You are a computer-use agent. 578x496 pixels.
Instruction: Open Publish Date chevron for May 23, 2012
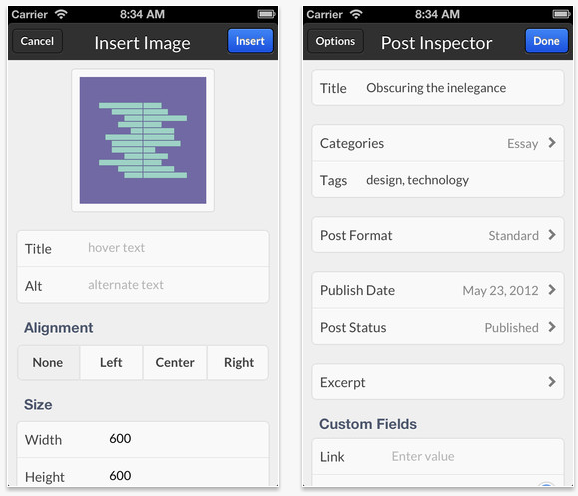pos(552,290)
